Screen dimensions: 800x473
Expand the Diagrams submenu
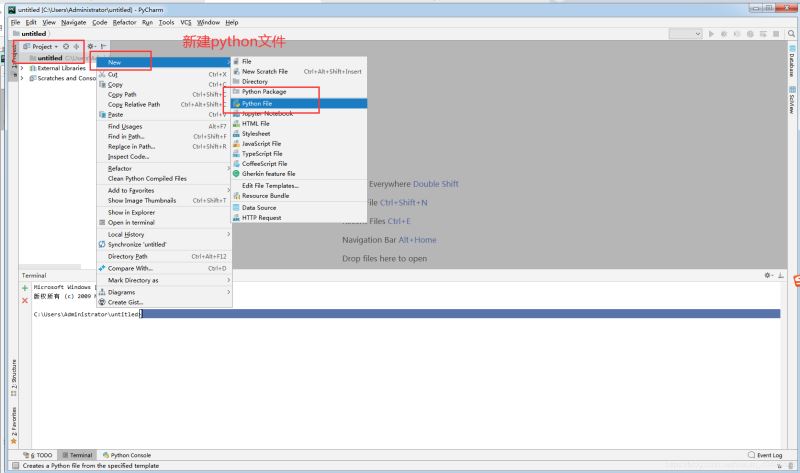point(164,292)
